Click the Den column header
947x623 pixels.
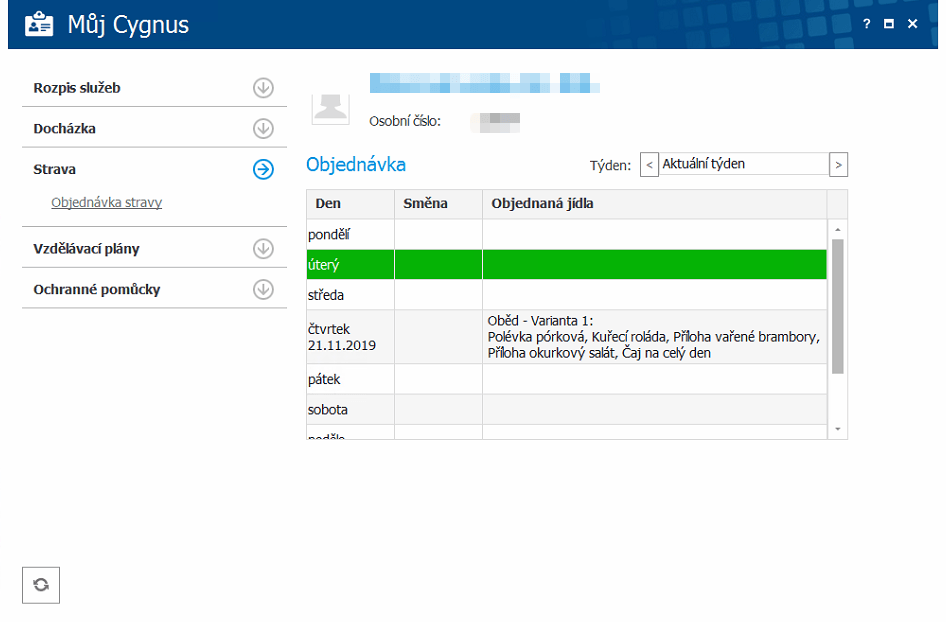350,204
